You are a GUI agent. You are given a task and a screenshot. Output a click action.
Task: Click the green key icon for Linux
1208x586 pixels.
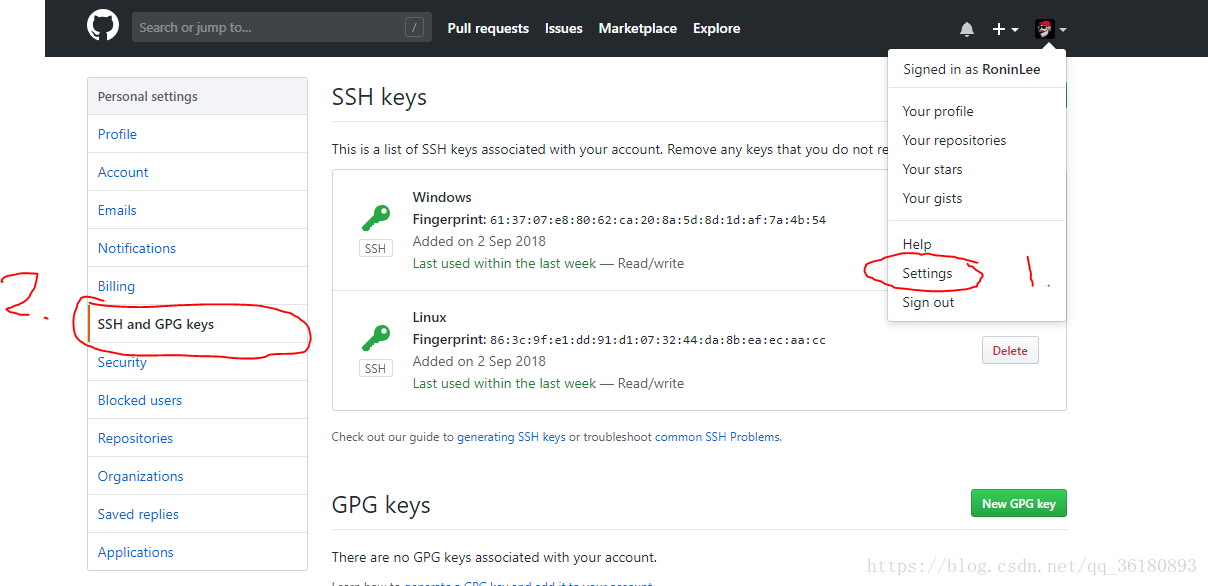(376, 338)
